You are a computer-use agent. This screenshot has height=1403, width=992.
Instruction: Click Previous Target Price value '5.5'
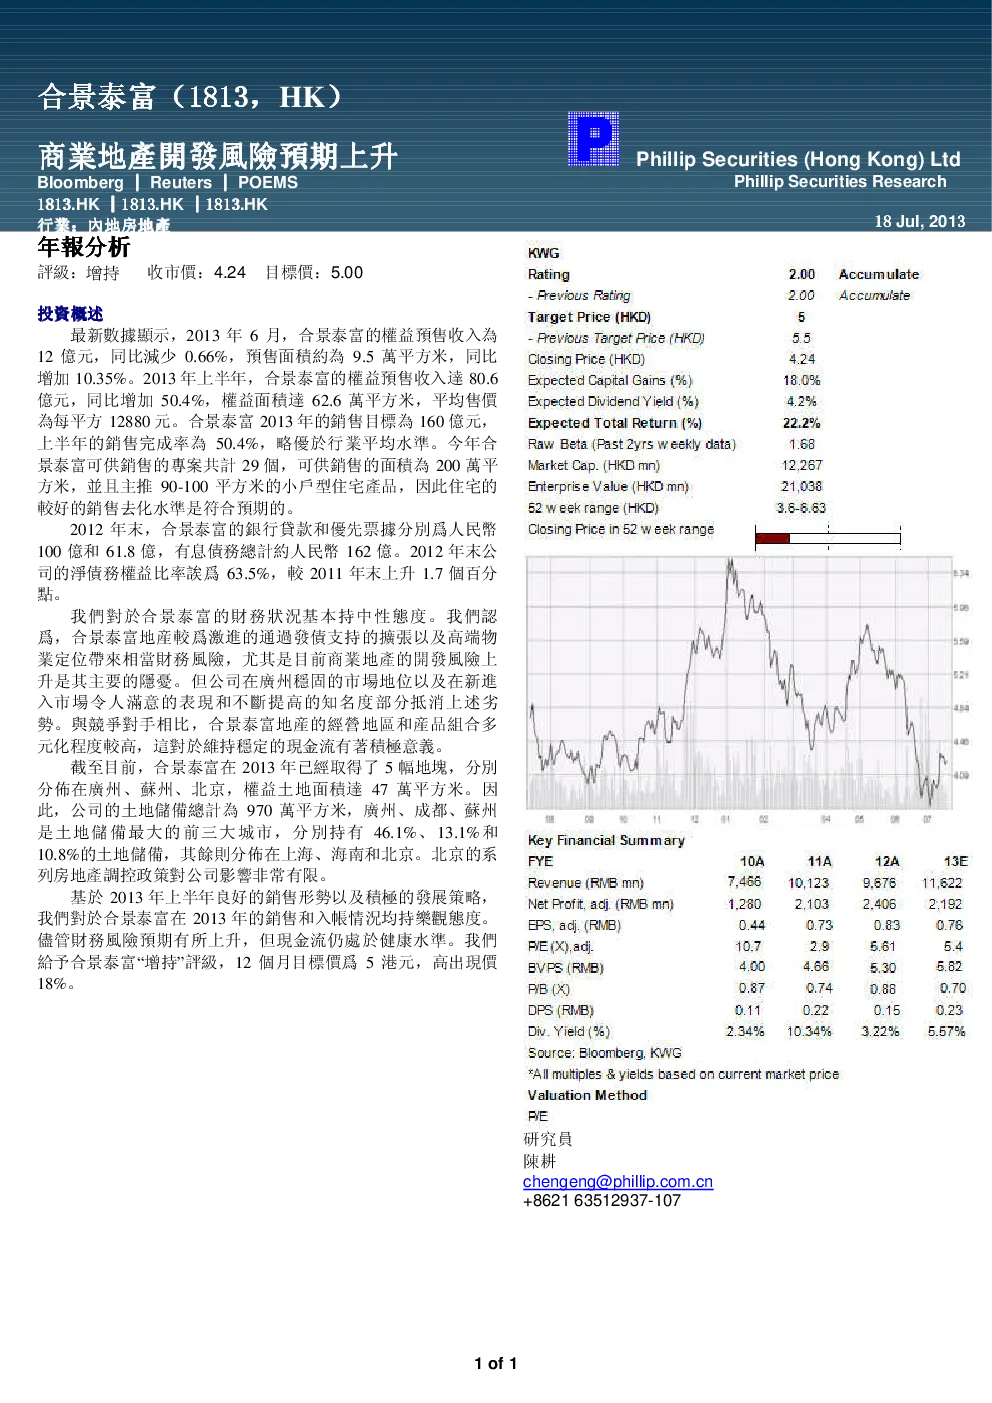pyautogui.click(x=801, y=338)
